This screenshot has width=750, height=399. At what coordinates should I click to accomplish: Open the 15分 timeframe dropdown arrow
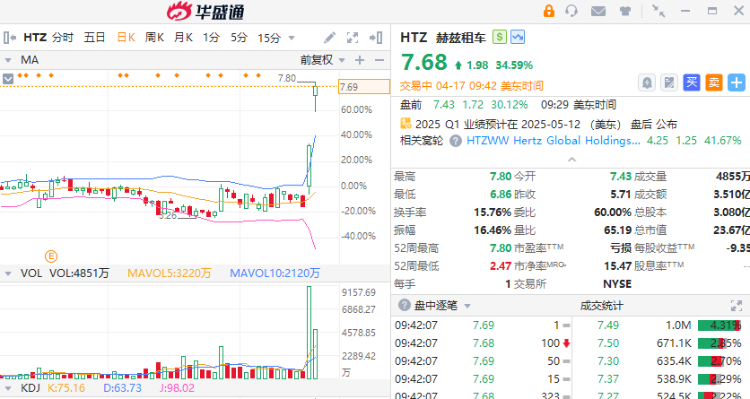click(x=291, y=38)
